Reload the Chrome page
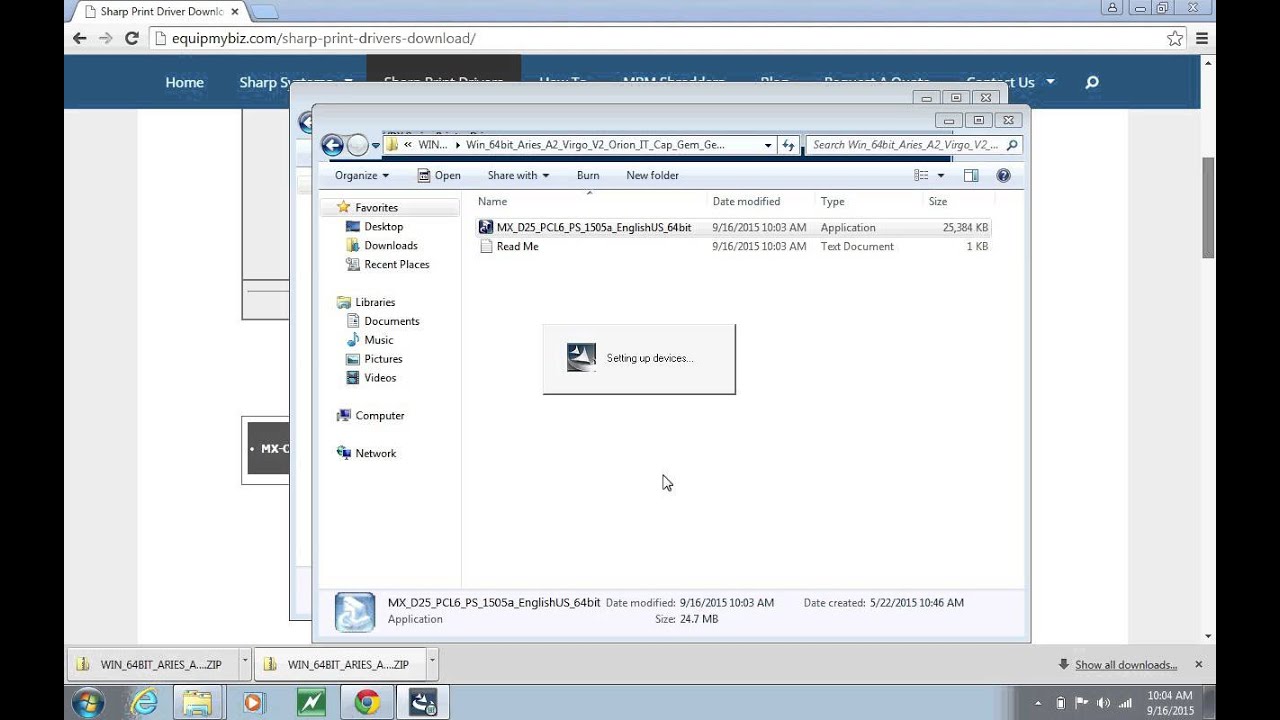The width and height of the screenshot is (1280, 720). (131, 38)
